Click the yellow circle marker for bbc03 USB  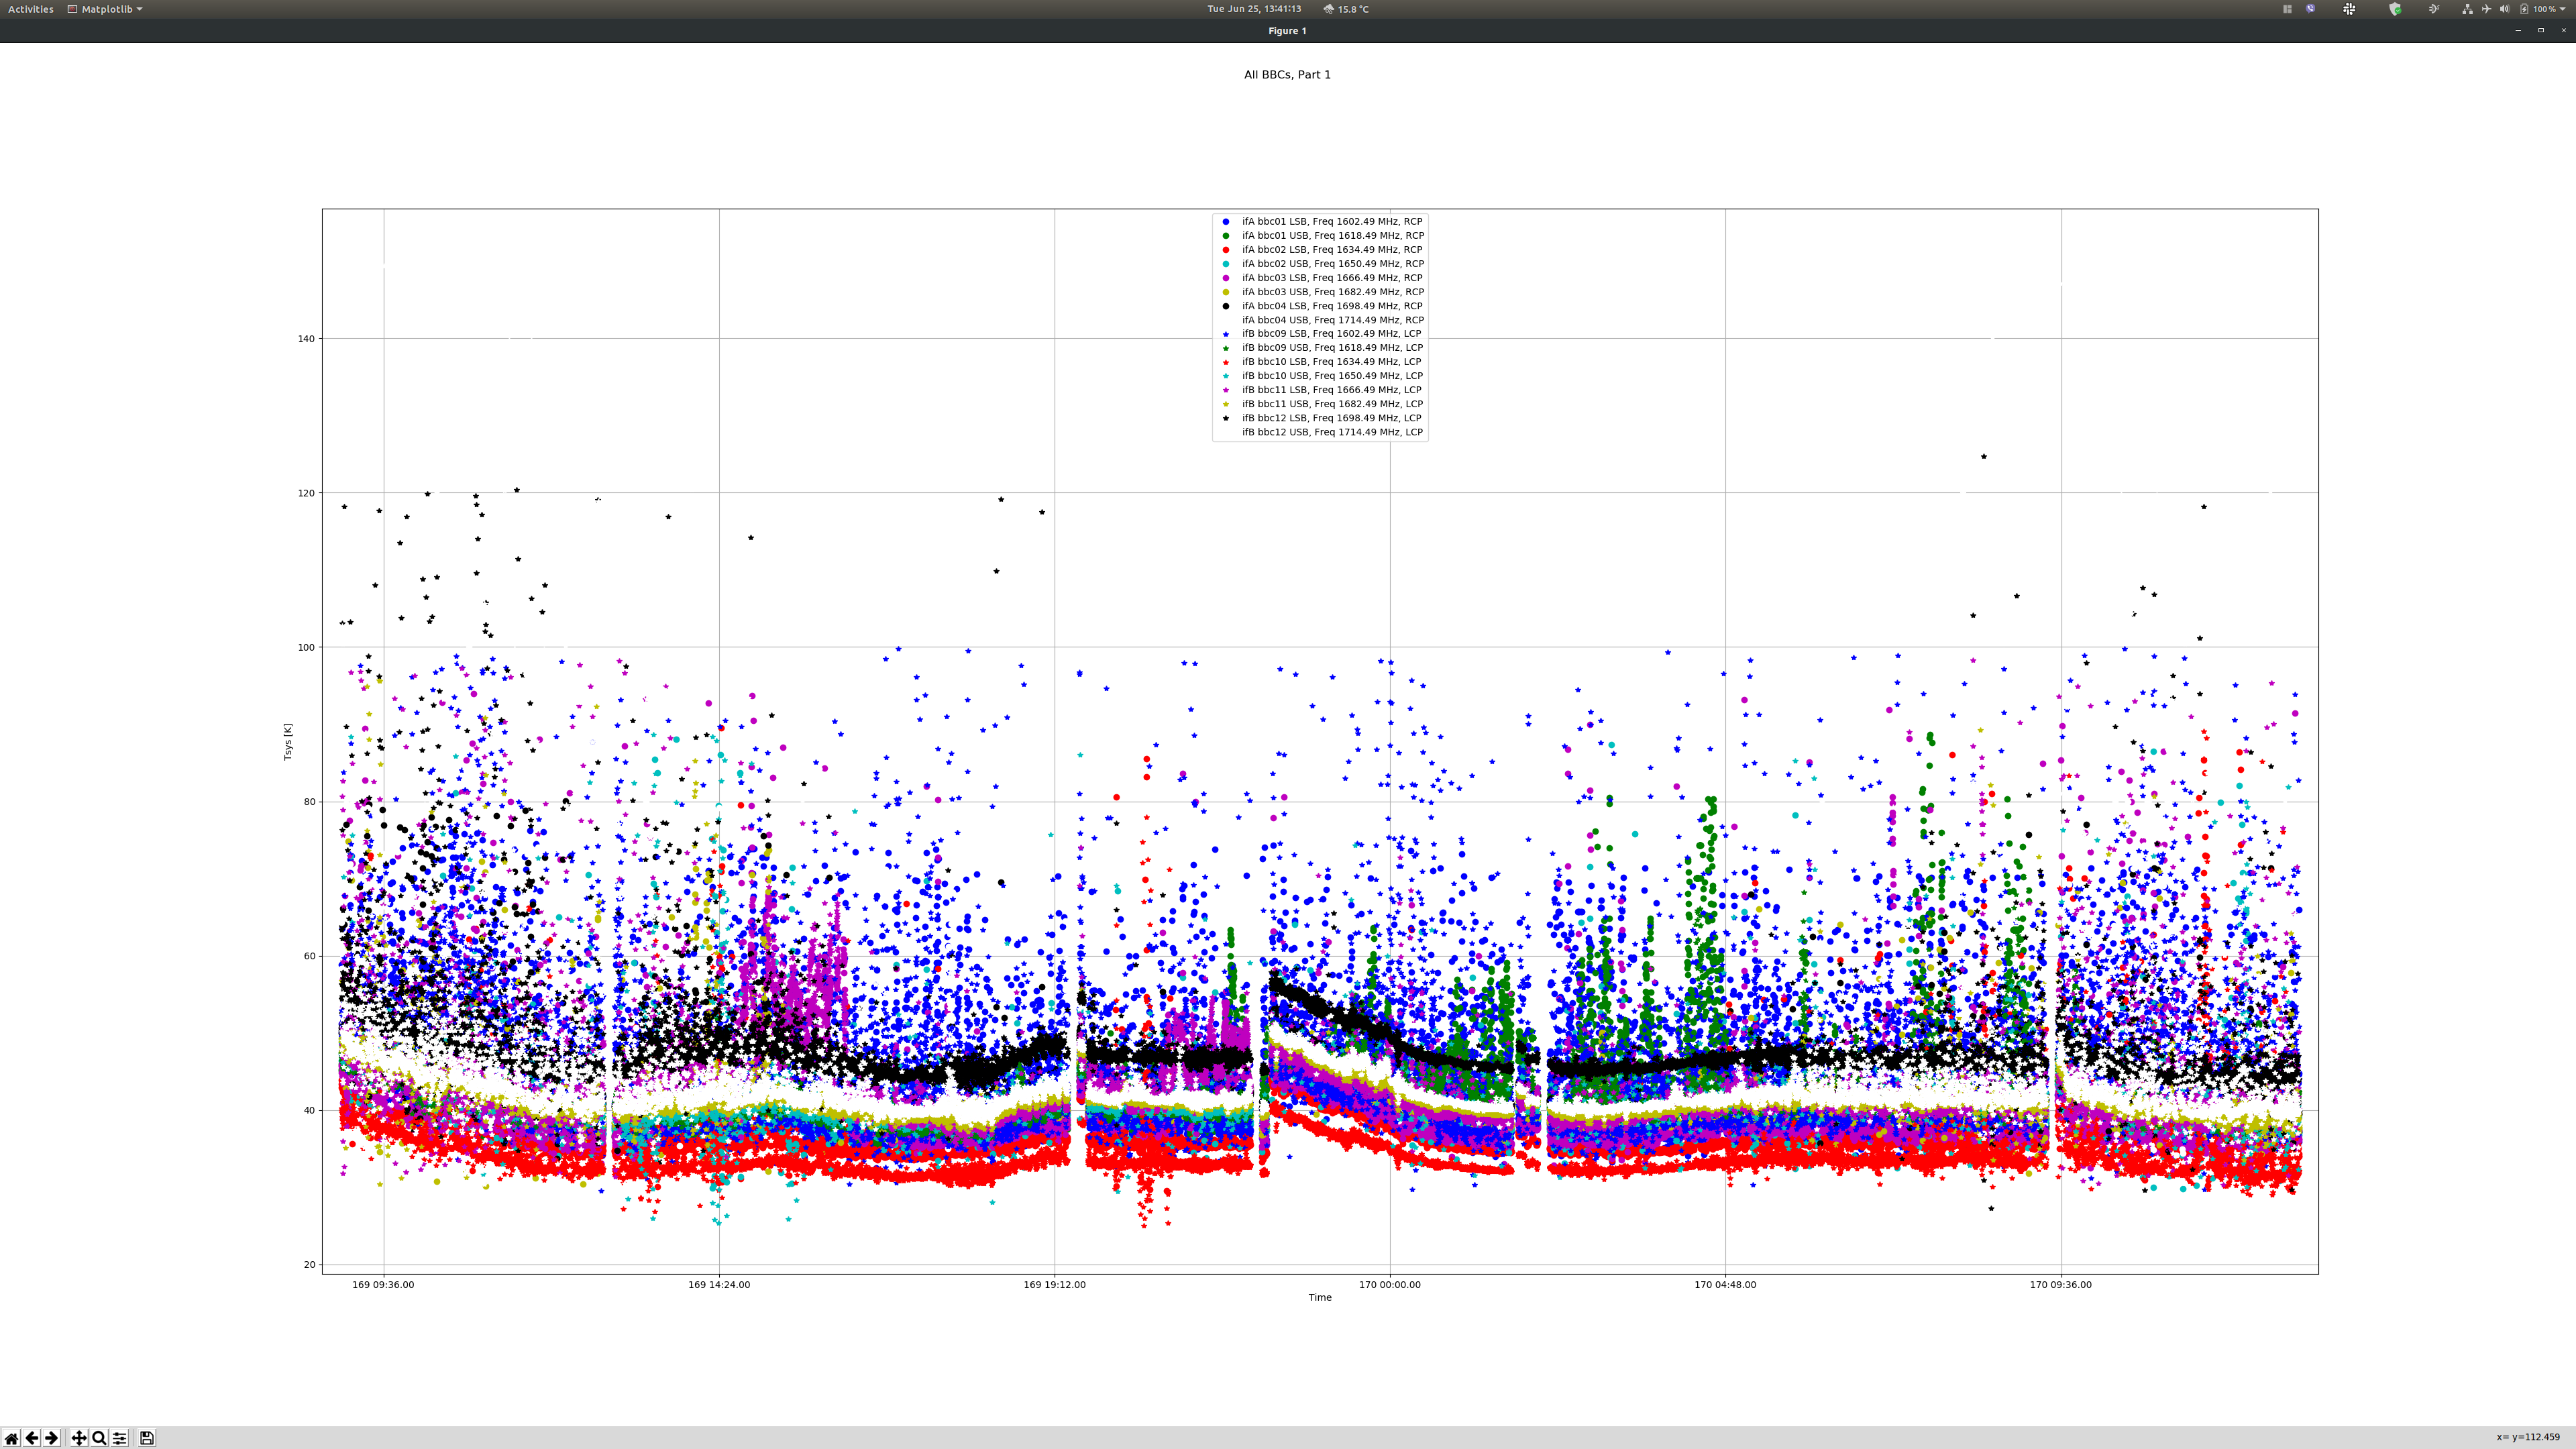[x=1226, y=292]
